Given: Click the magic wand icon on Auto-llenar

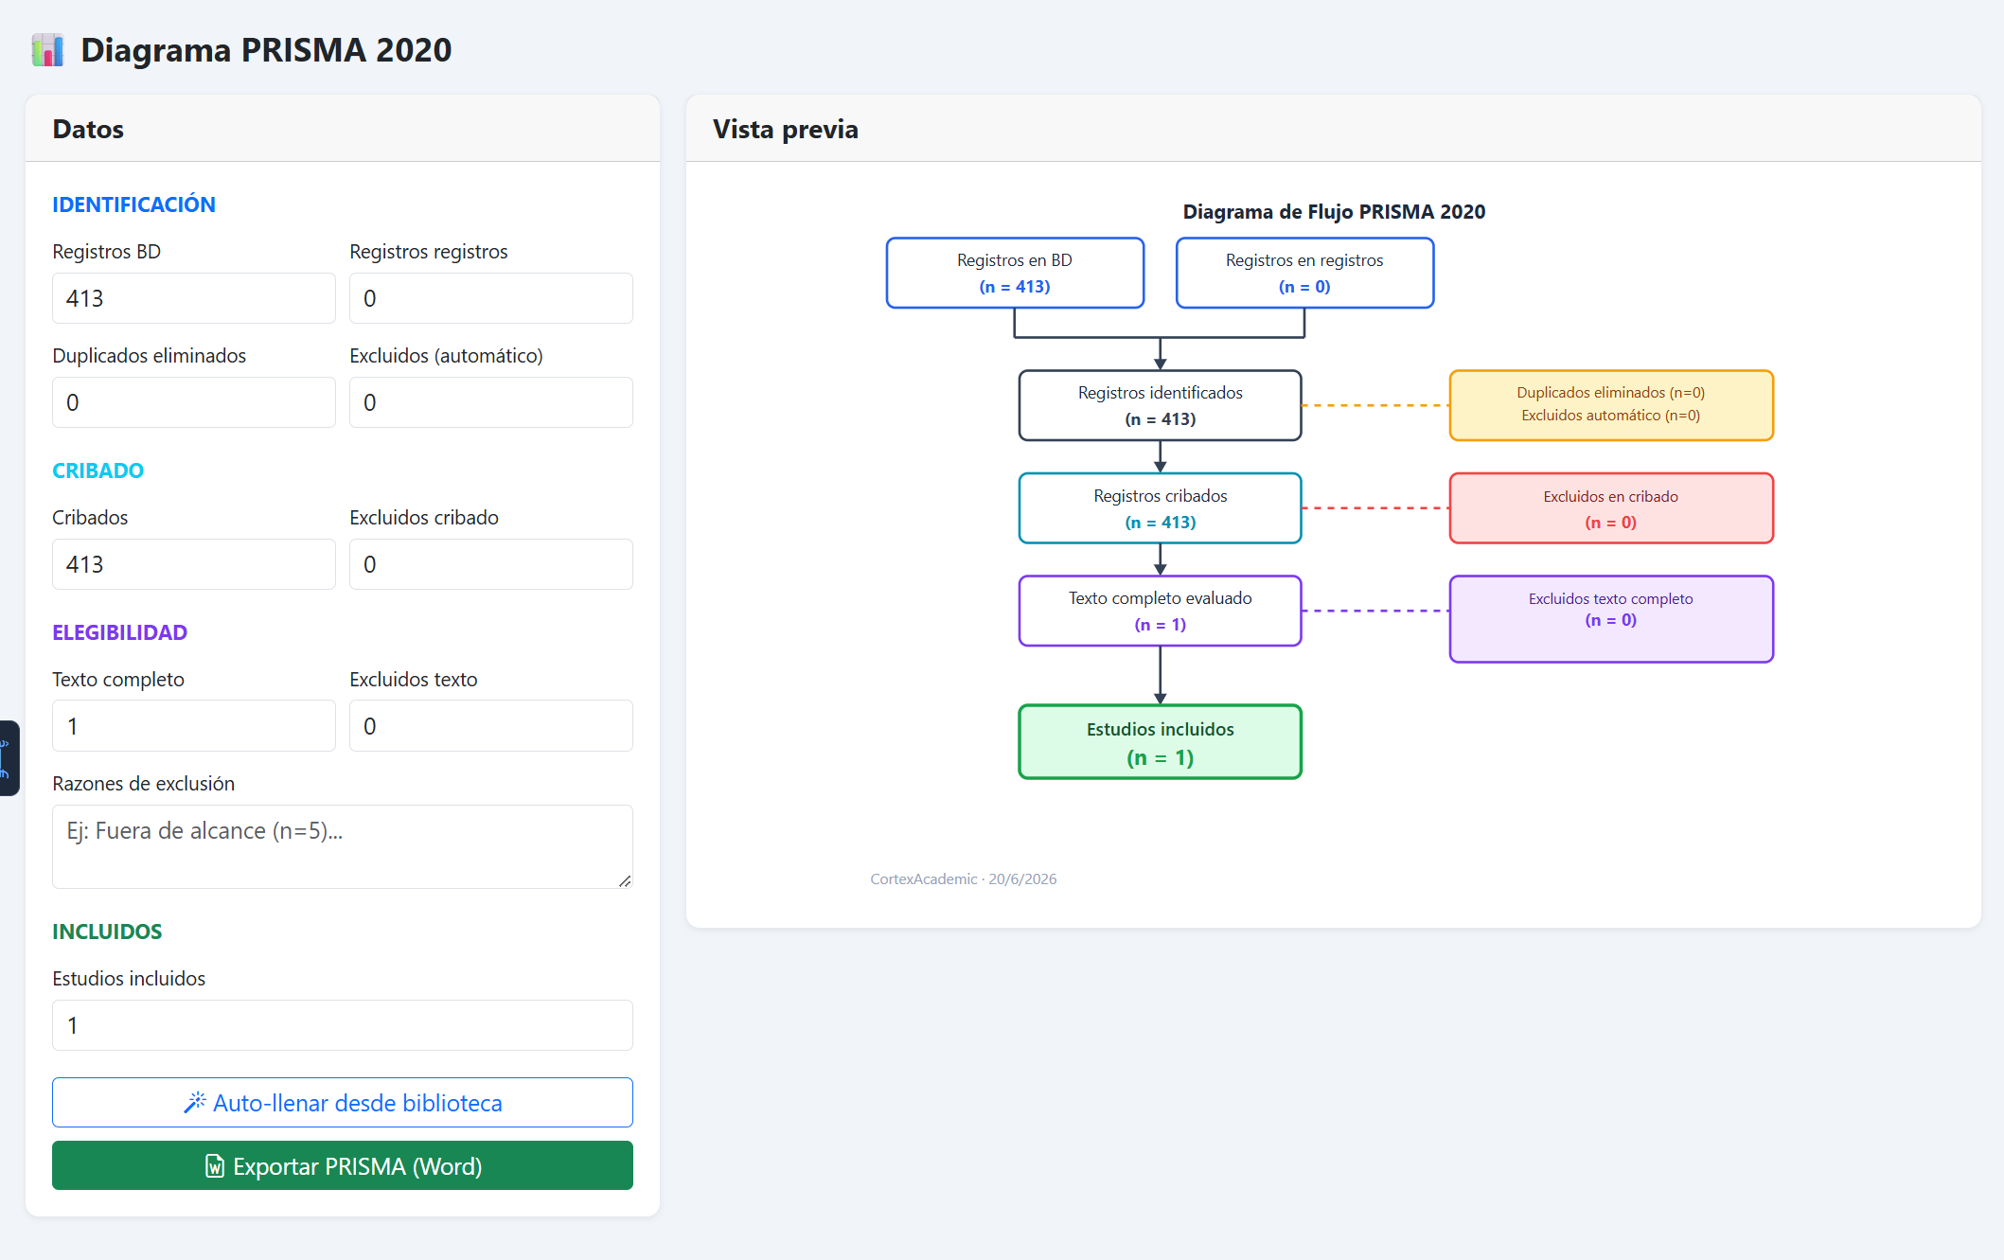Looking at the screenshot, I should pos(195,1102).
